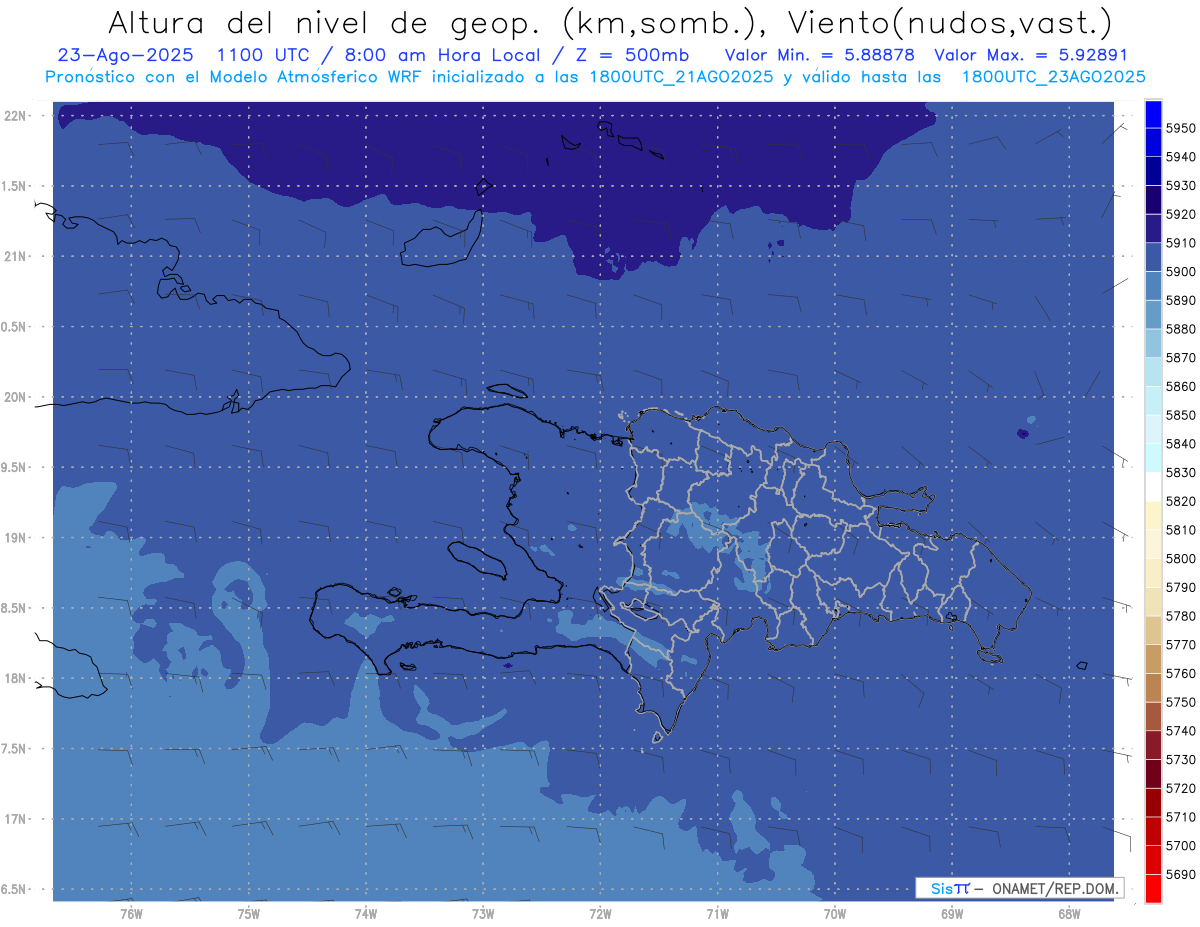Click the '5930' colorbar value
Image resolution: width=1200 pixels, height=927 pixels.
pyautogui.click(x=1181, y=185)
